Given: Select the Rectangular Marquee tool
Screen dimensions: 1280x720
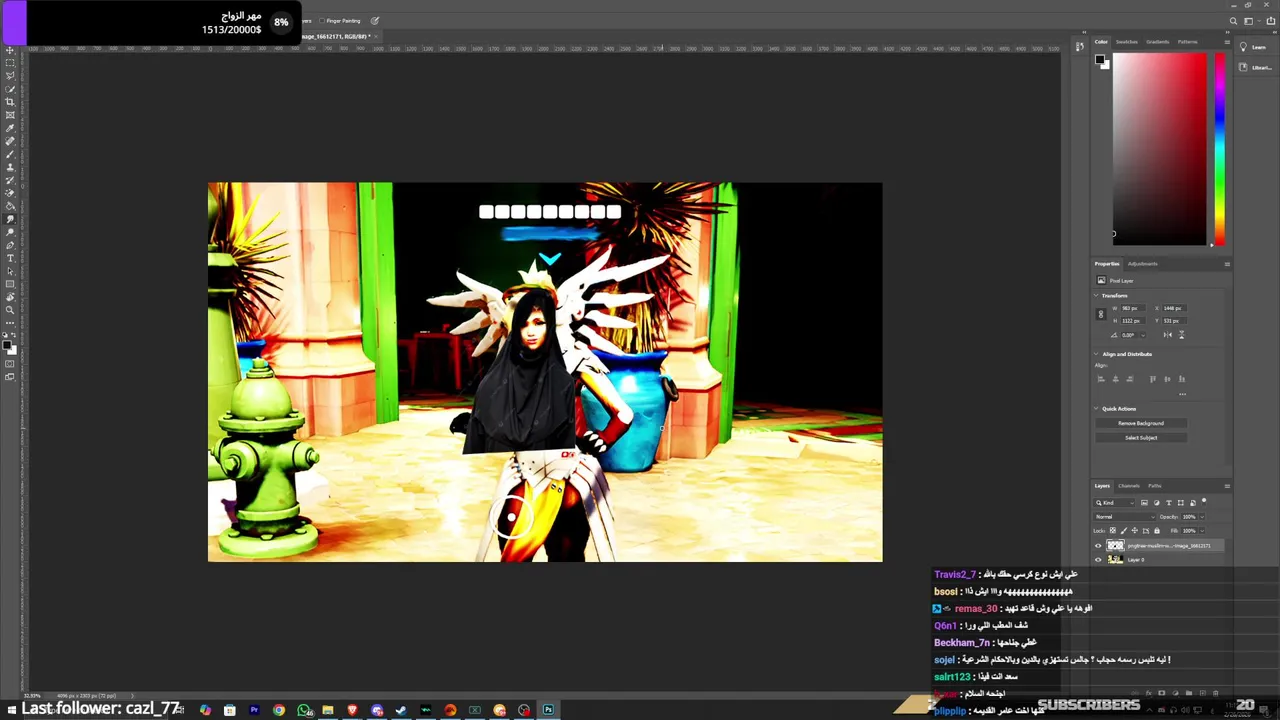Looking at the screenshot, I should click(x=9, y=63).
